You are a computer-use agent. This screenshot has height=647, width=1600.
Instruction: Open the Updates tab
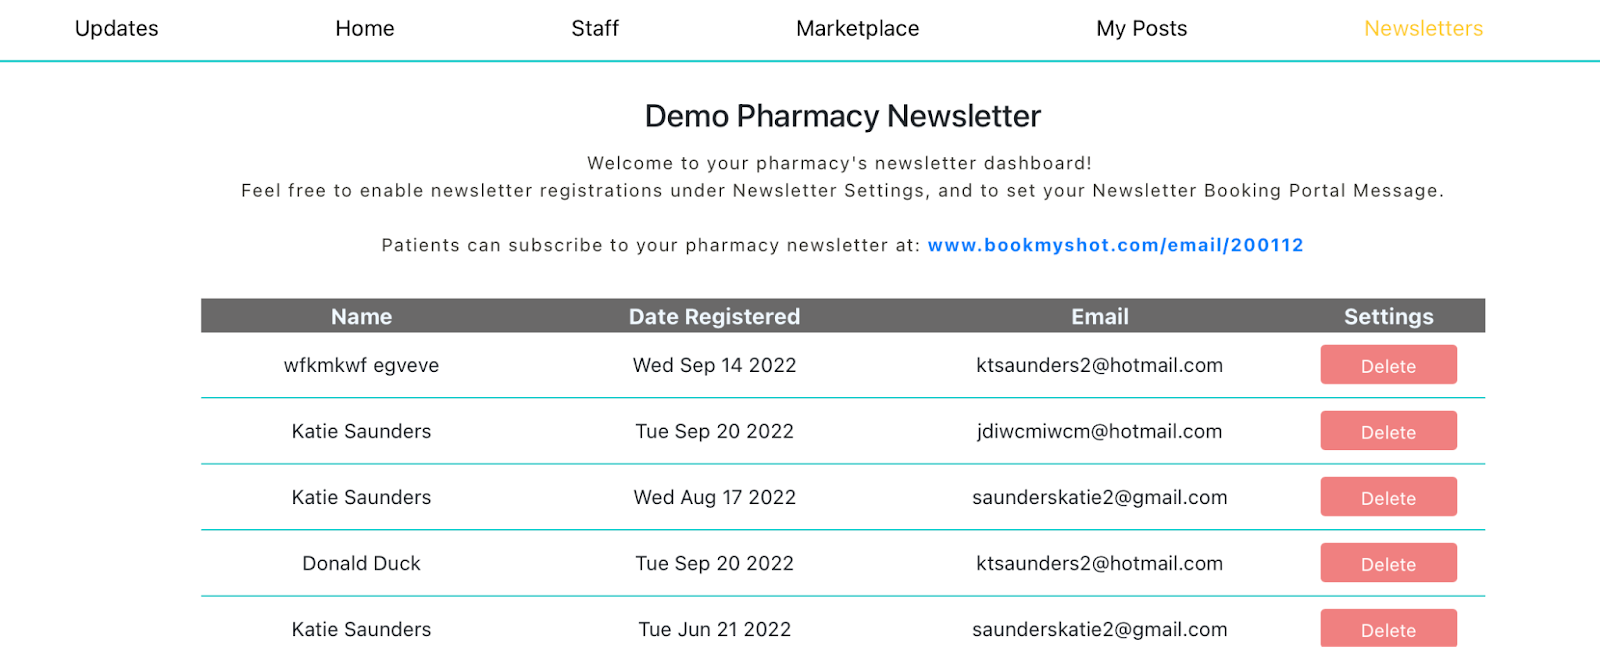point(116,29)
